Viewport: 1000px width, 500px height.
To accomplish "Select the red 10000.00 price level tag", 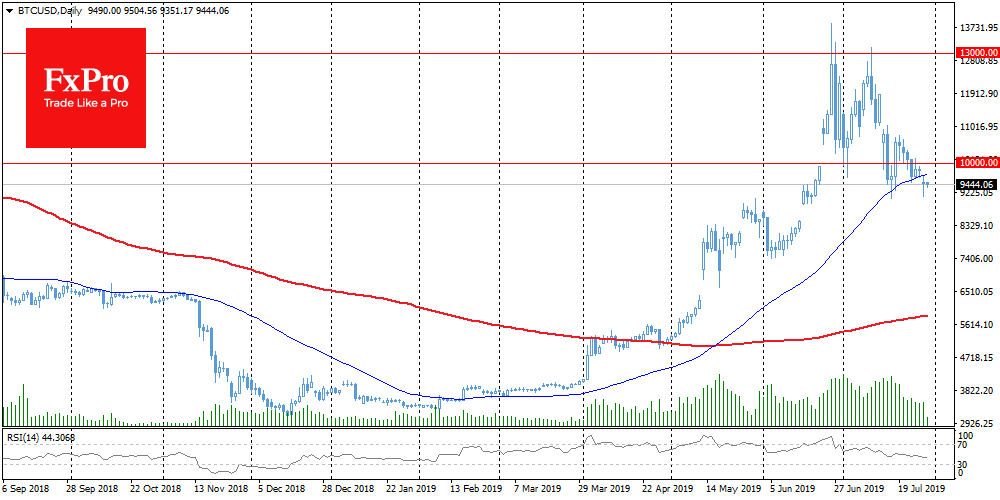I will click(977, 162).
